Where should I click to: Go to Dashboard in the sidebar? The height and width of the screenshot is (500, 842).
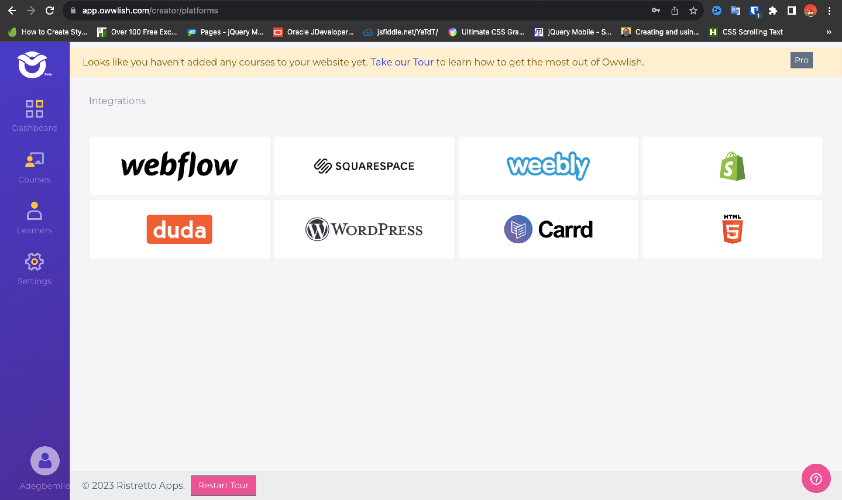34,115
